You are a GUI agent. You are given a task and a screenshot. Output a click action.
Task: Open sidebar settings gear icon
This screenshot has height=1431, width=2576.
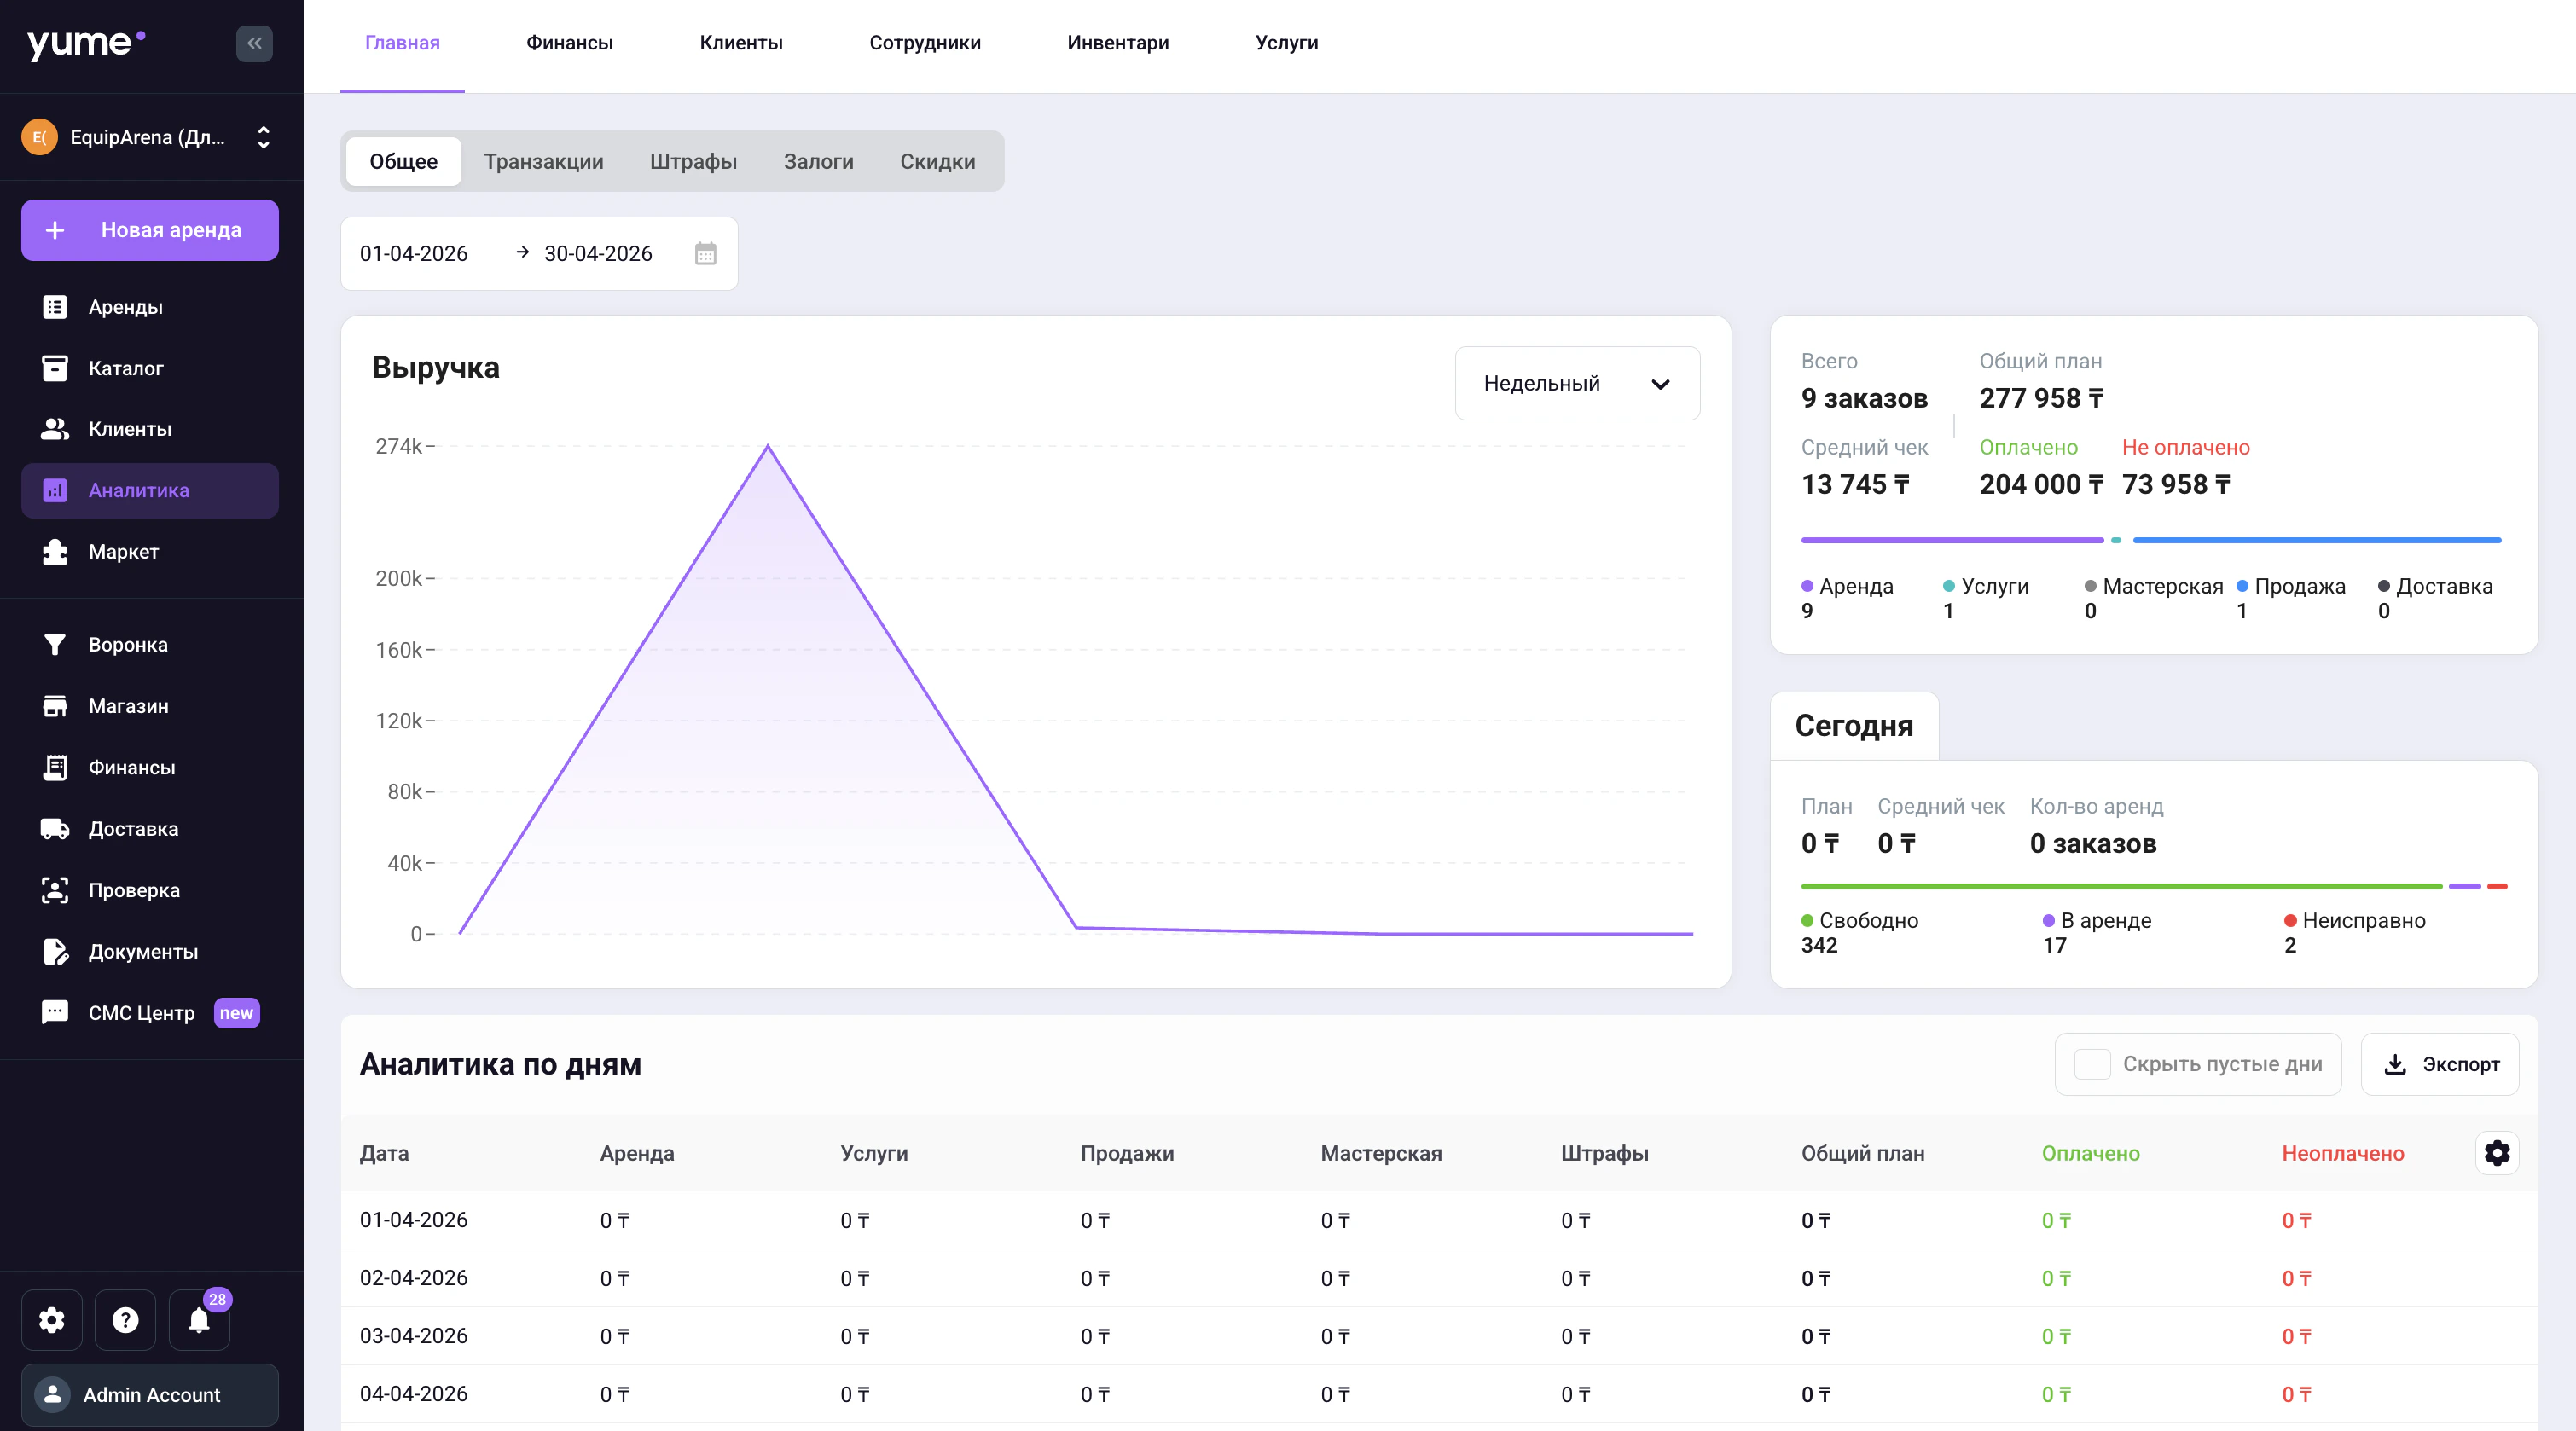tap(52, 1320)
